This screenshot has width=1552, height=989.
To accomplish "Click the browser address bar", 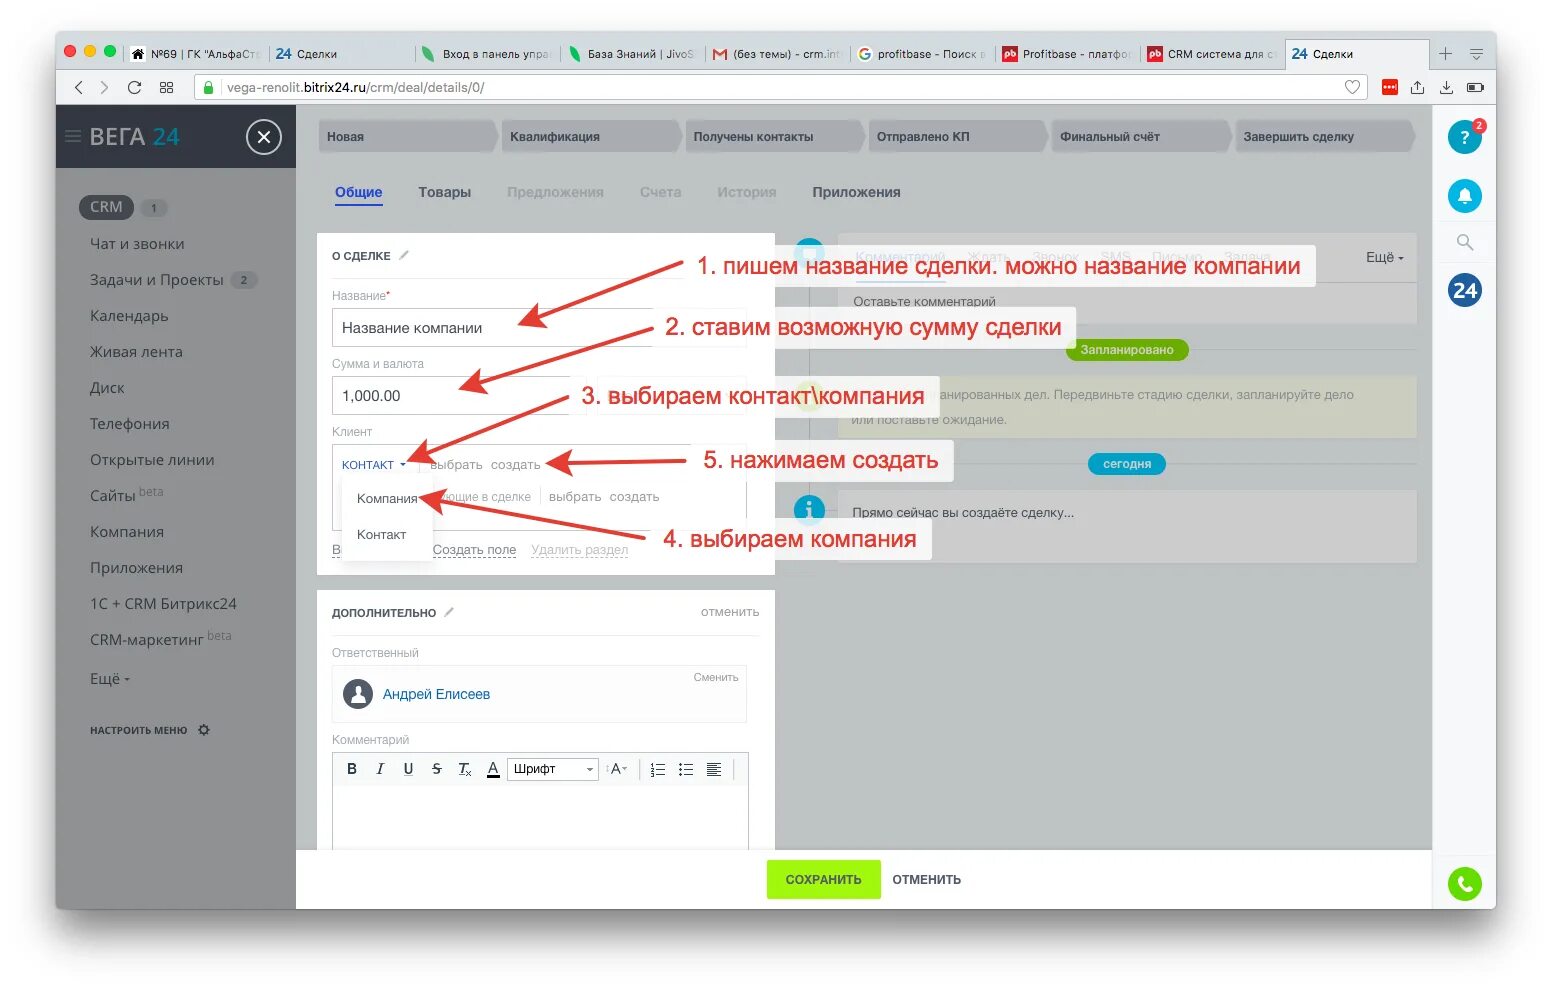I will [x=780, y=87].
